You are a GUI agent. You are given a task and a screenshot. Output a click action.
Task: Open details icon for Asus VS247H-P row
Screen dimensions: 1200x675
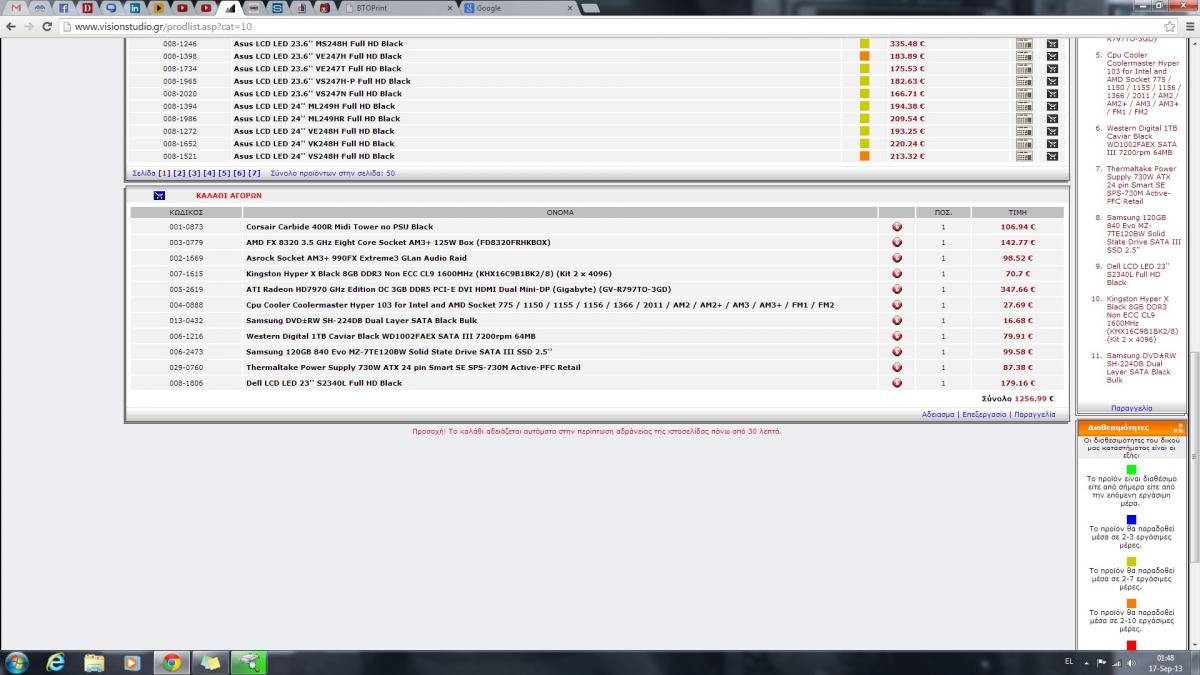1024,81
